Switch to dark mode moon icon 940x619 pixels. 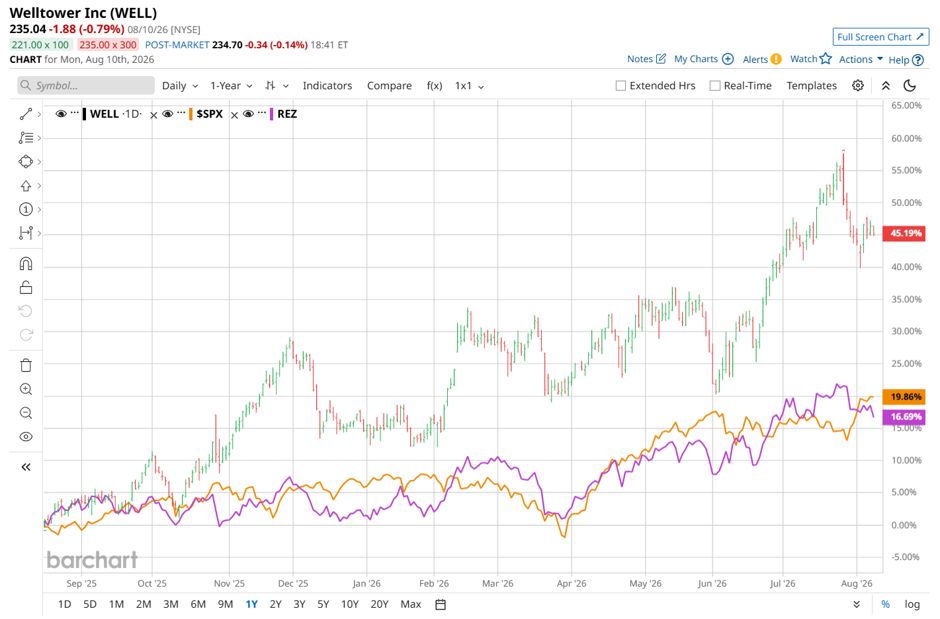tap(909, 86)
